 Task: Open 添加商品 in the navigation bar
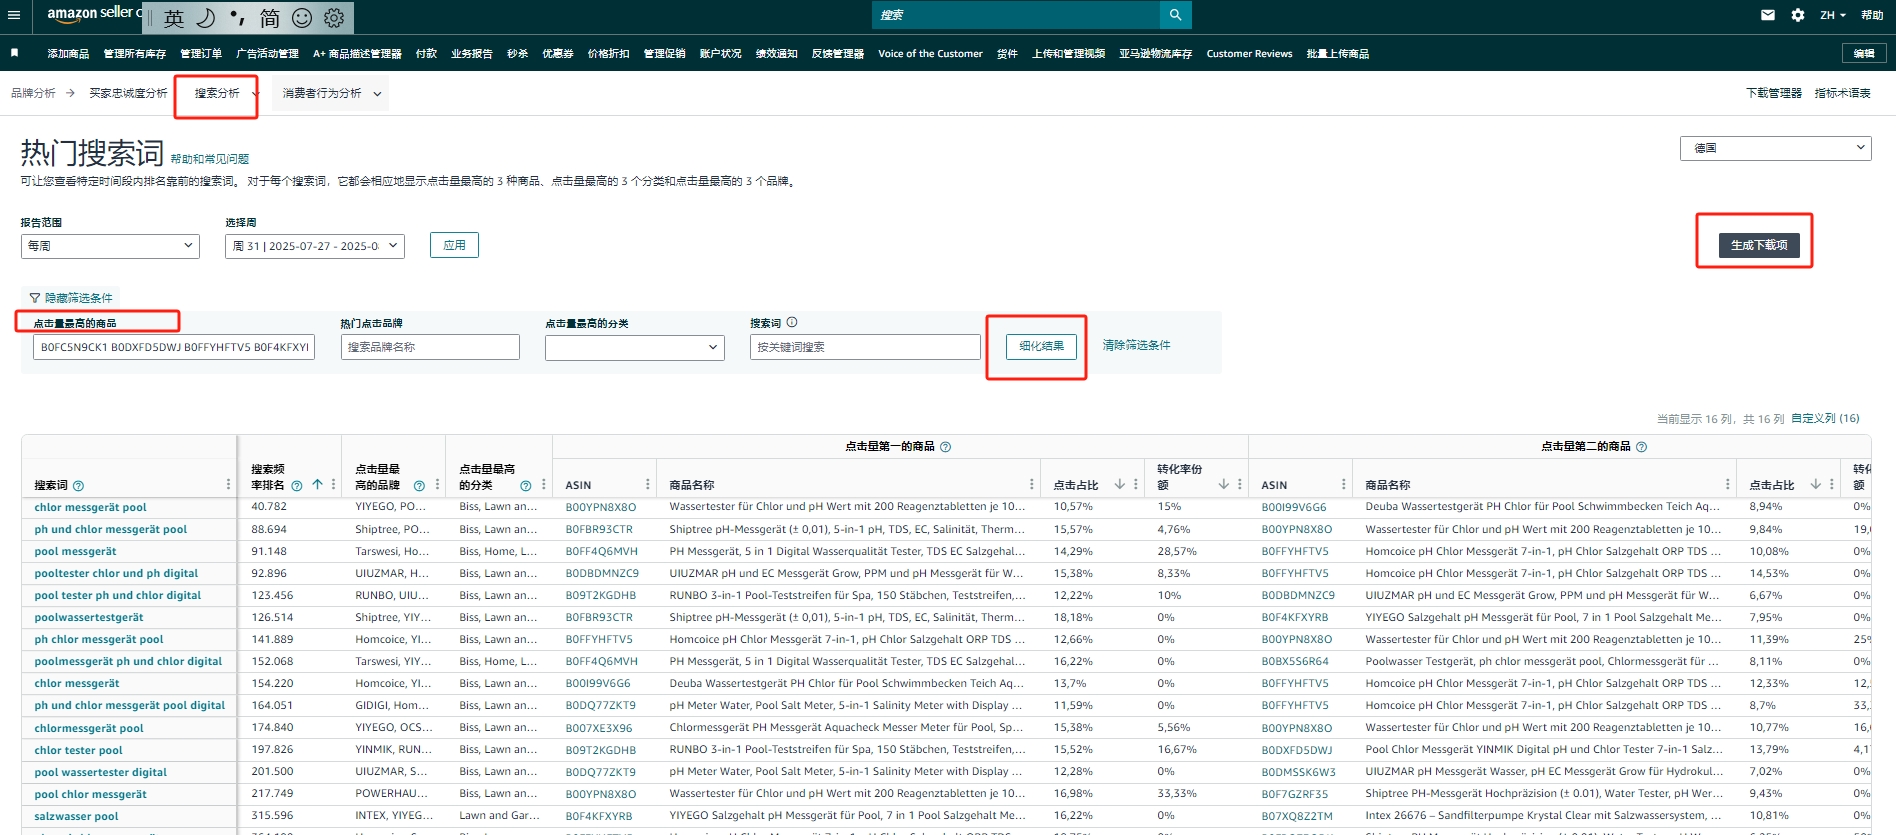click(68, 54)
